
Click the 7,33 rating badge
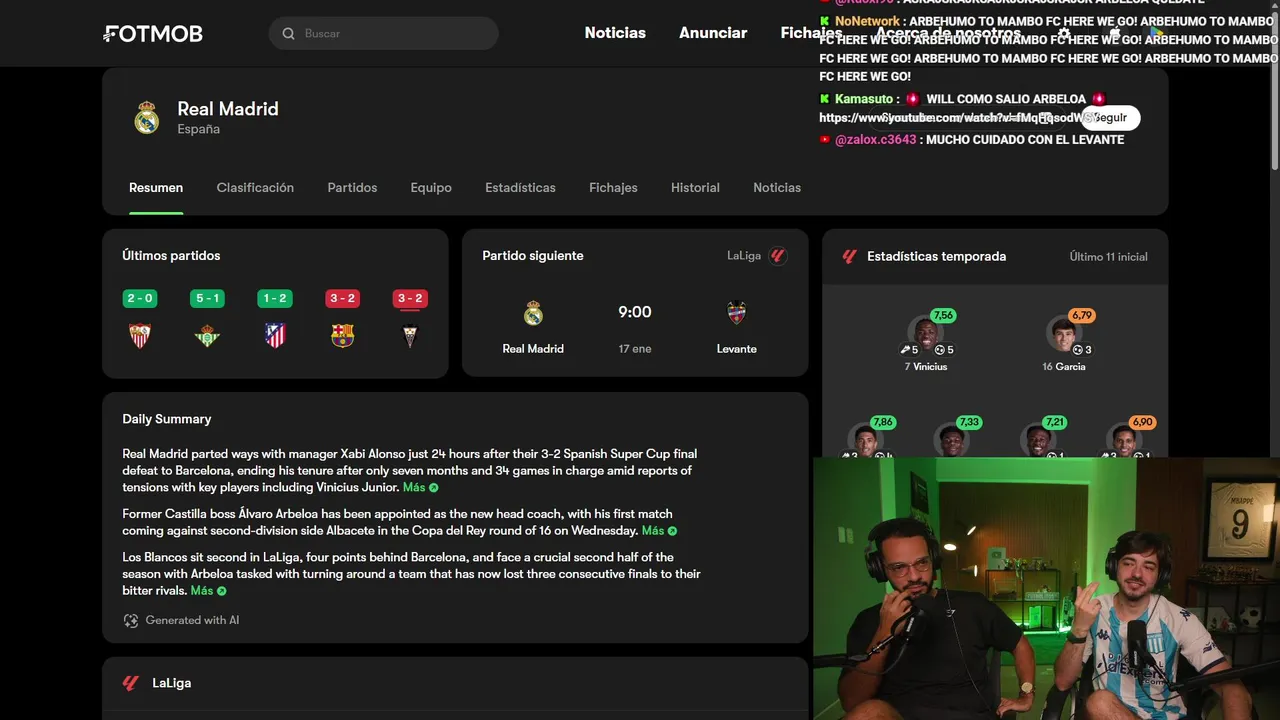(969, 422)
